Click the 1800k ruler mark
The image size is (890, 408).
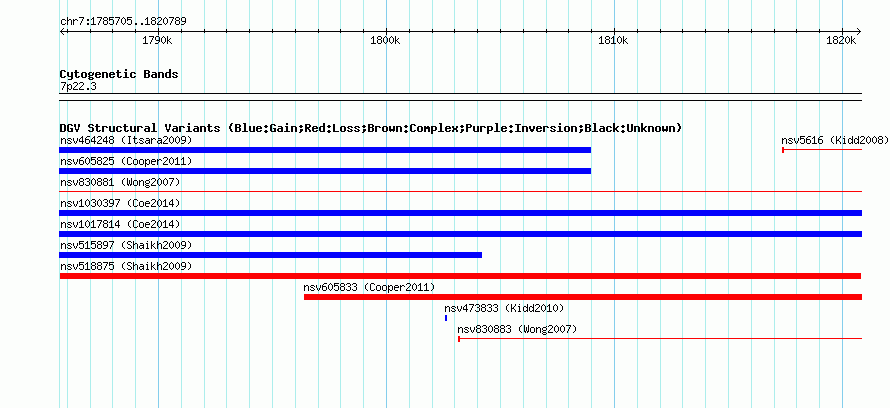tap(385, 41)
